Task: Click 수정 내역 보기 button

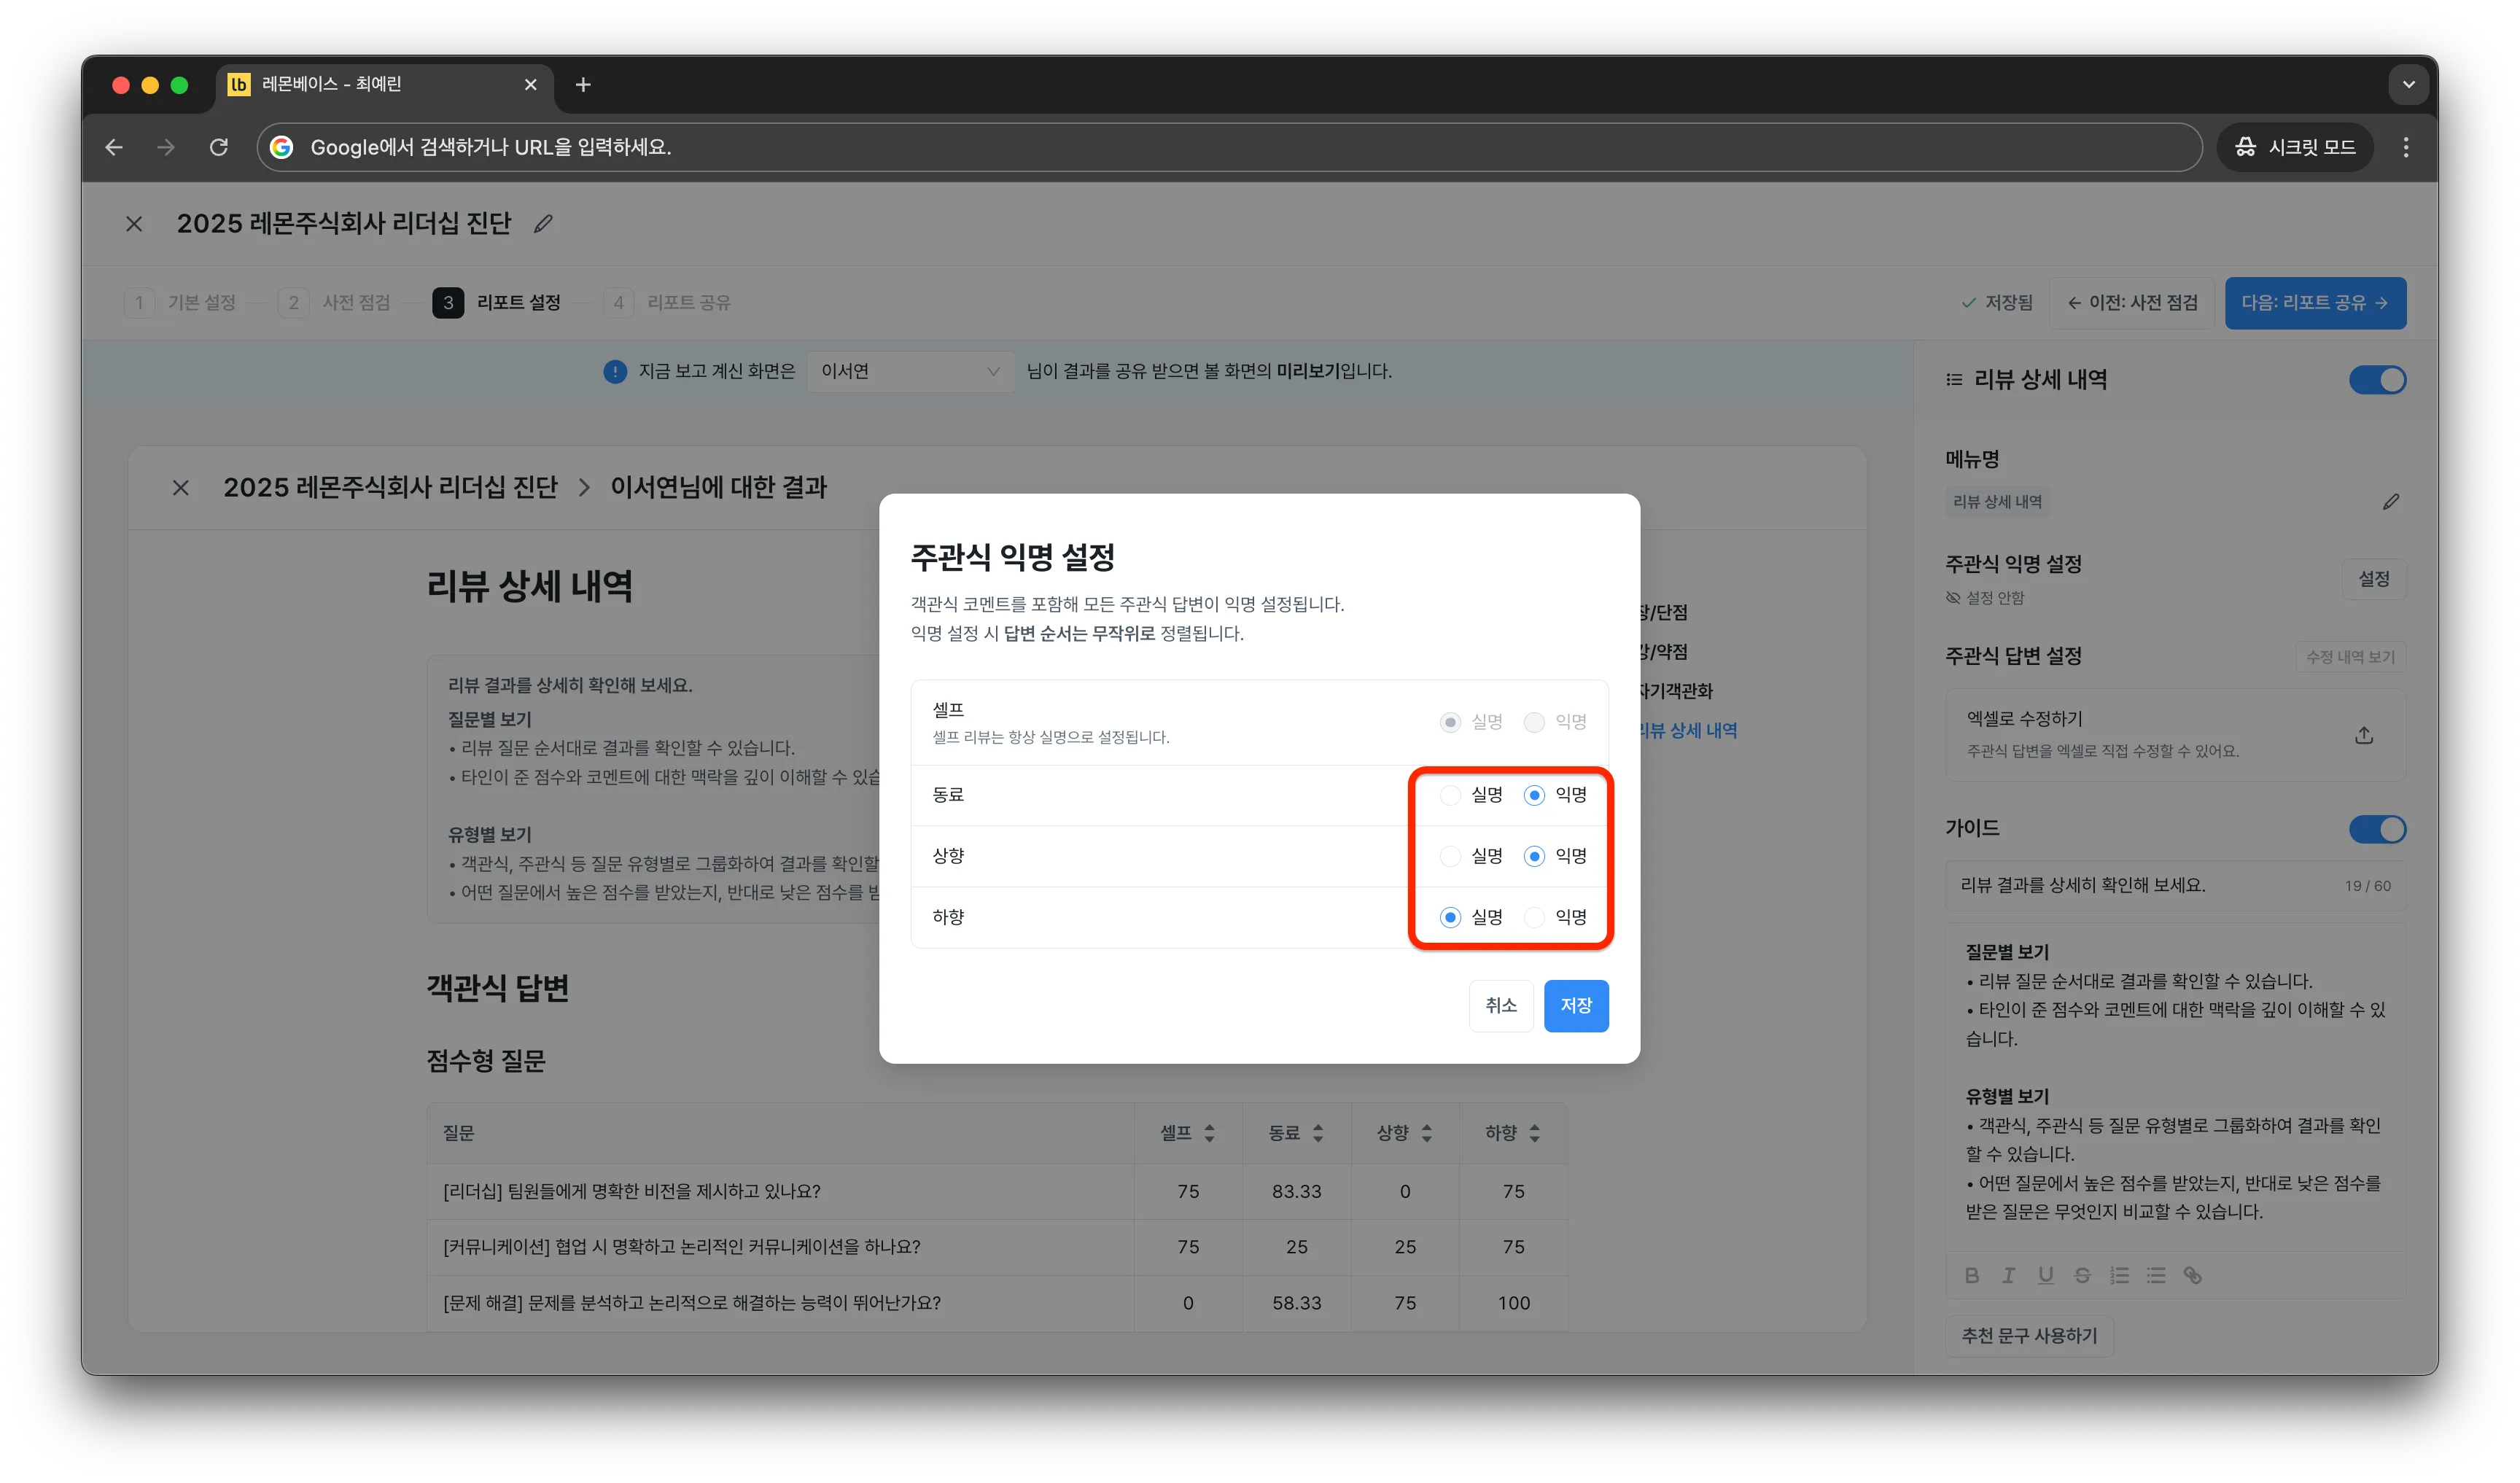Action: (x=2350, y=657)
